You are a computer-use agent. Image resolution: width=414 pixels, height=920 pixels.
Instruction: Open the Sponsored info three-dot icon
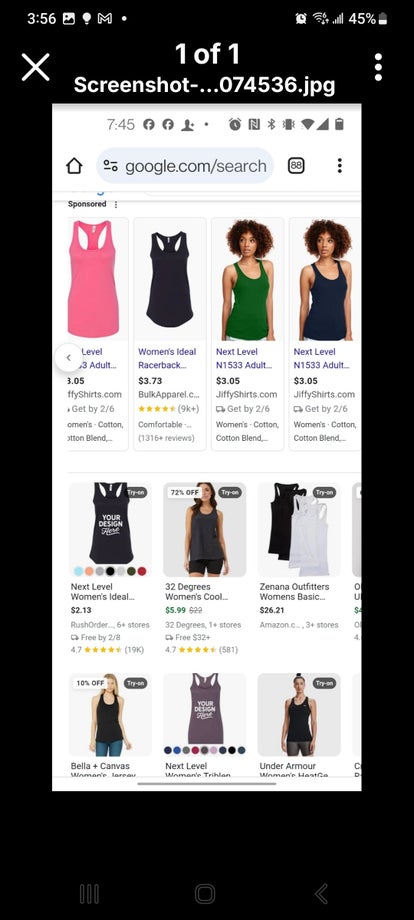[116, 204]
